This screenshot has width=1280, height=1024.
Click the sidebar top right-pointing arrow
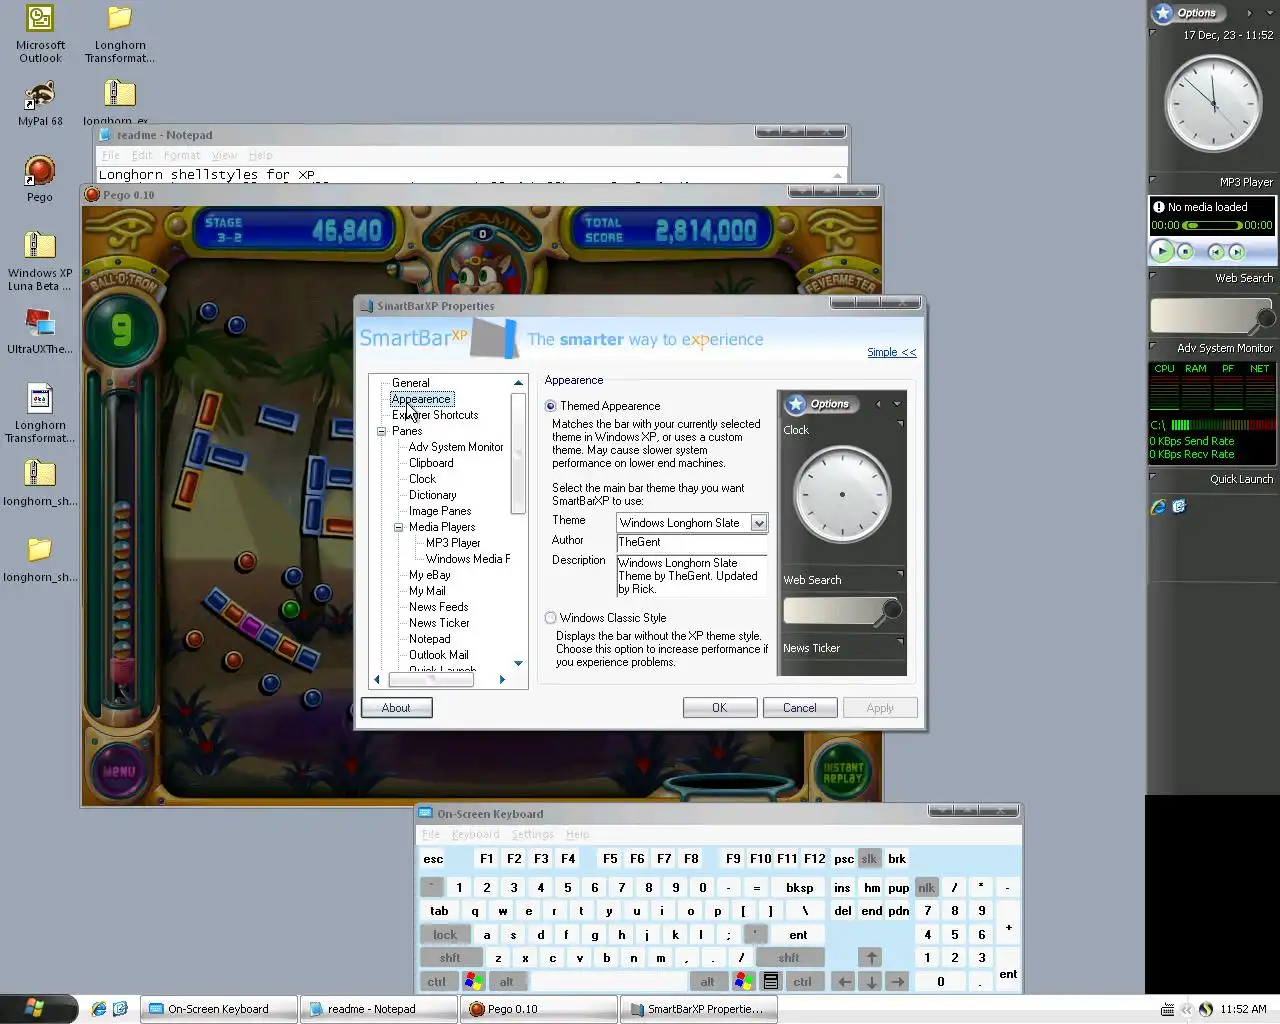click(1249, 13)
